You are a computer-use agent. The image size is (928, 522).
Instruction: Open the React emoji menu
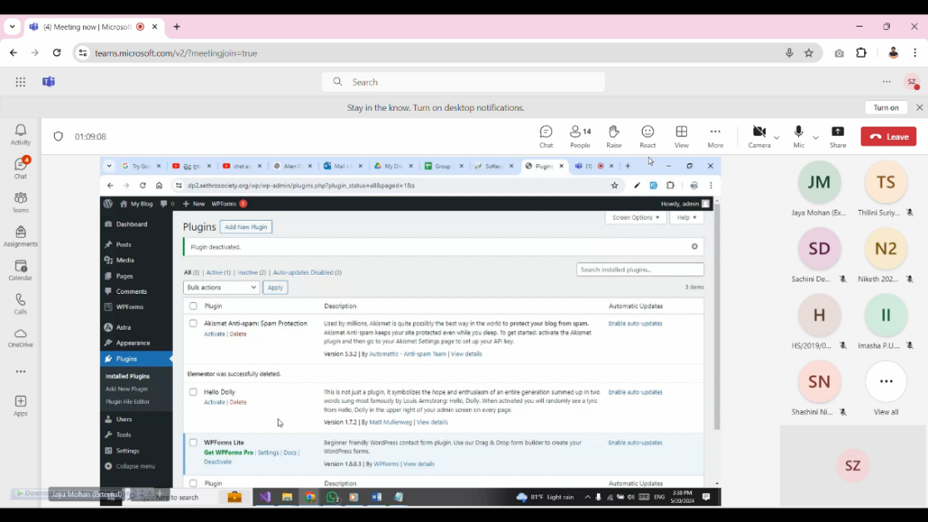(648, 136)
